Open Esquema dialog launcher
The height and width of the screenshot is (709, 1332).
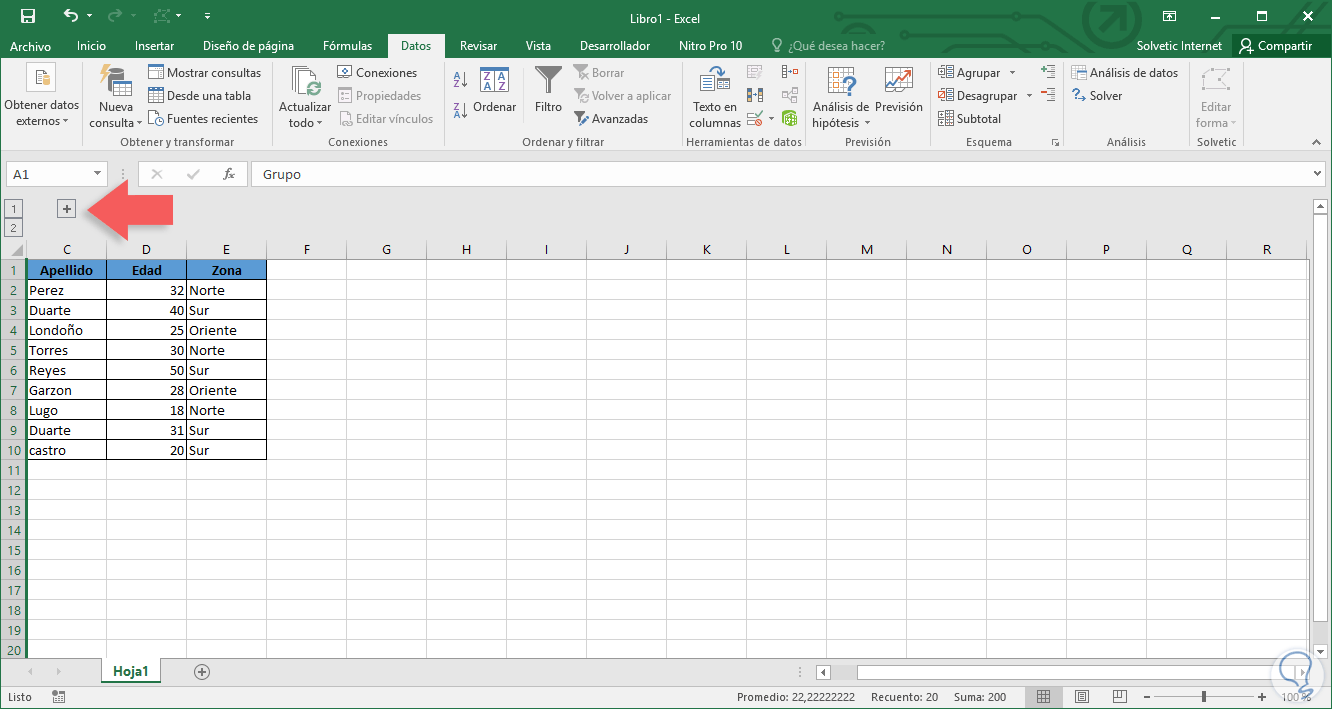click(1055, 143)
